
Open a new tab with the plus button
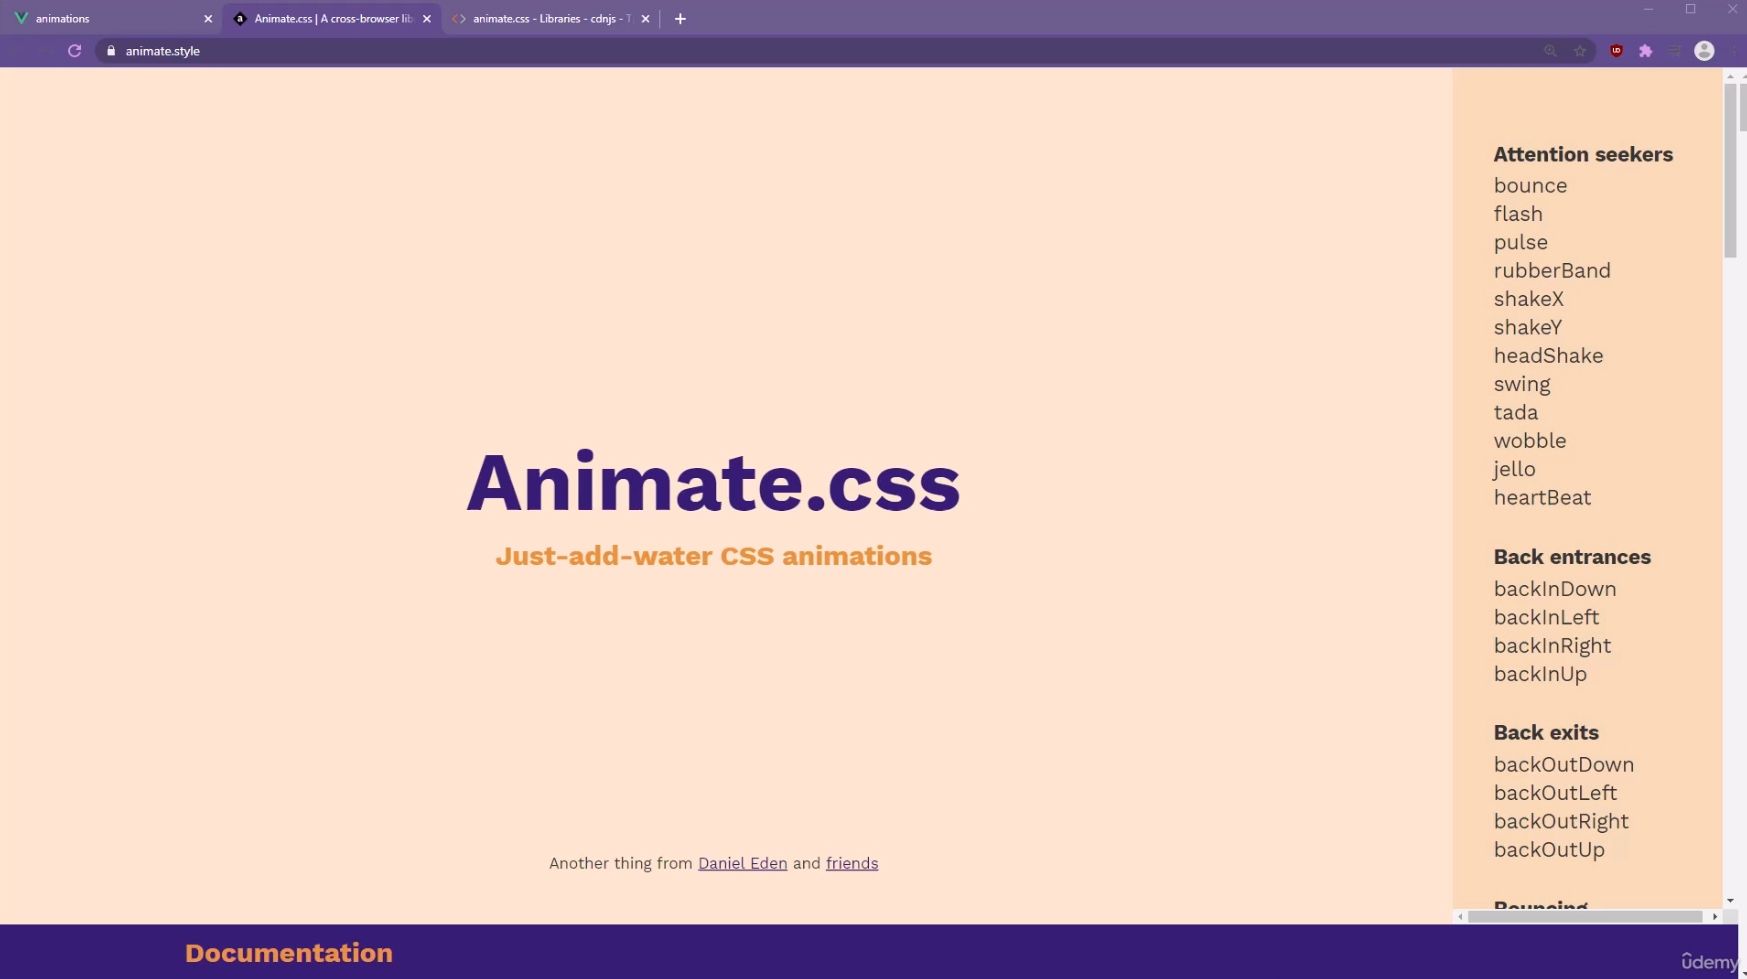coord(680,19)
